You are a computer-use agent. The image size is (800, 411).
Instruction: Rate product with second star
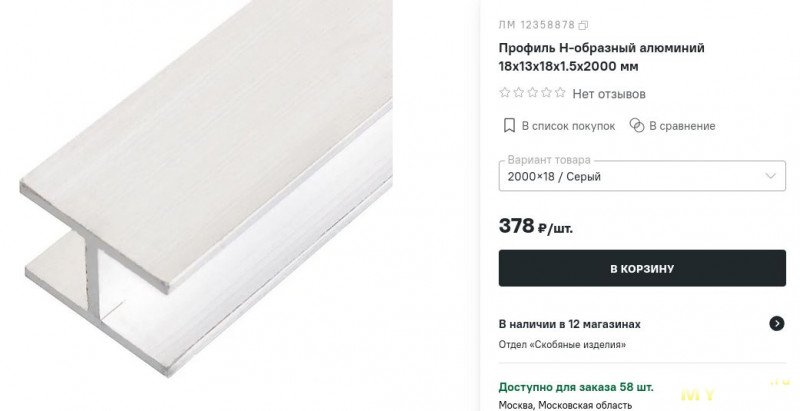point(519,92)
